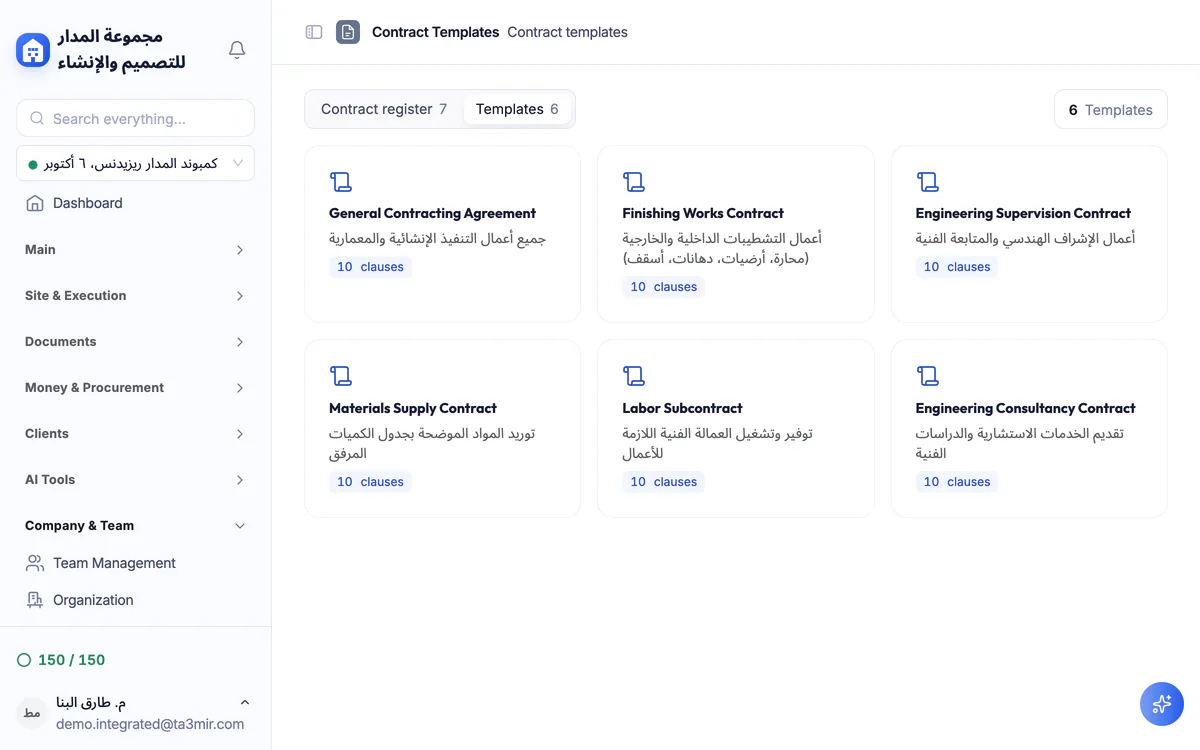The height and width of the screenshot is (750, 1200).
Task: Switch to the Contract register tab
Action: [384, 109]
